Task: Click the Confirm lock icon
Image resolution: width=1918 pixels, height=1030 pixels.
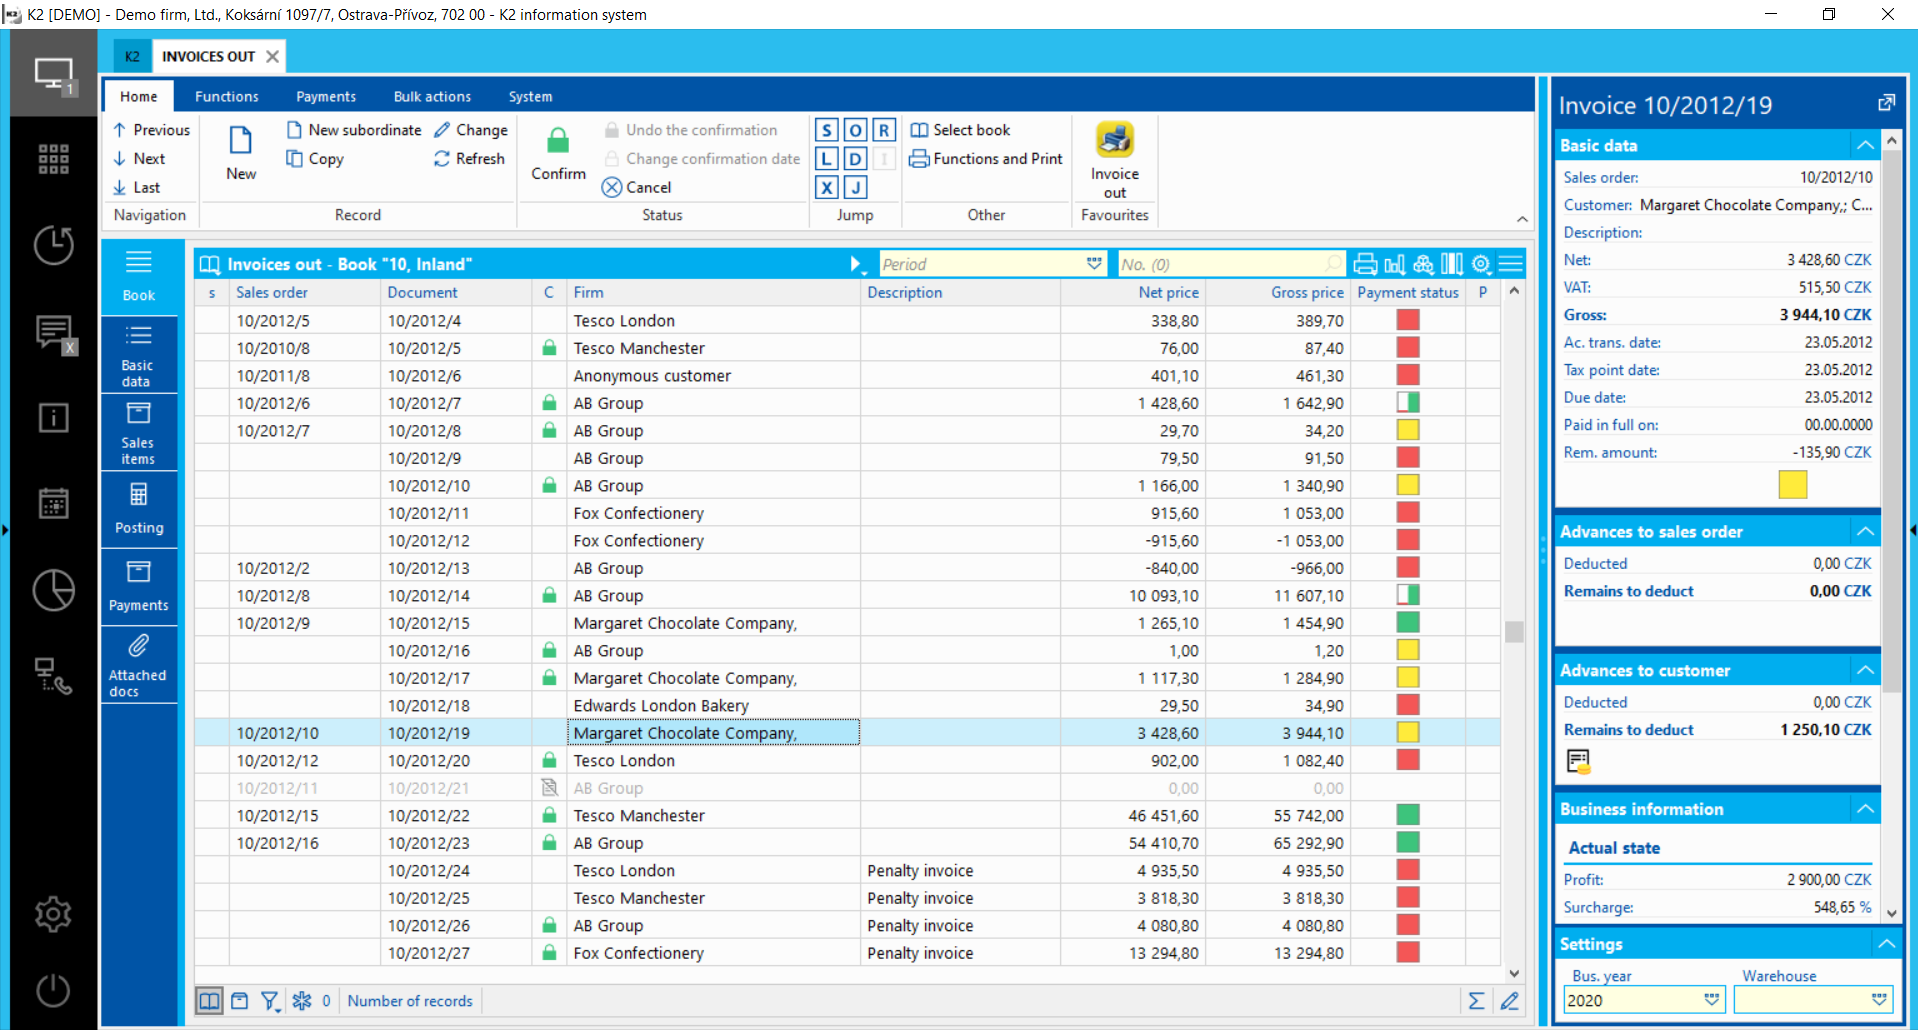Action: [x=558, y=141]
